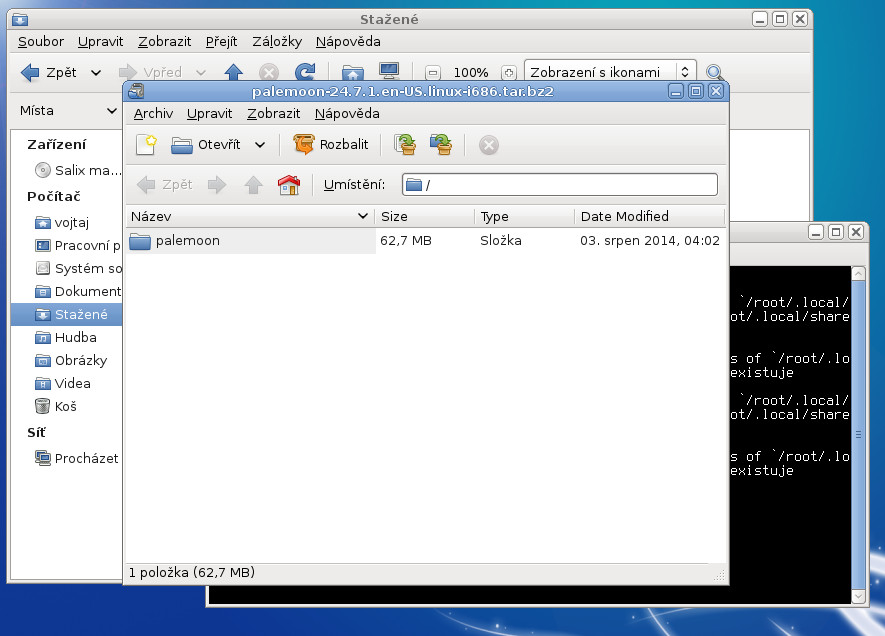Go up one level in archive manager
The height and width of the screenshot is (636, 885).
253,185
